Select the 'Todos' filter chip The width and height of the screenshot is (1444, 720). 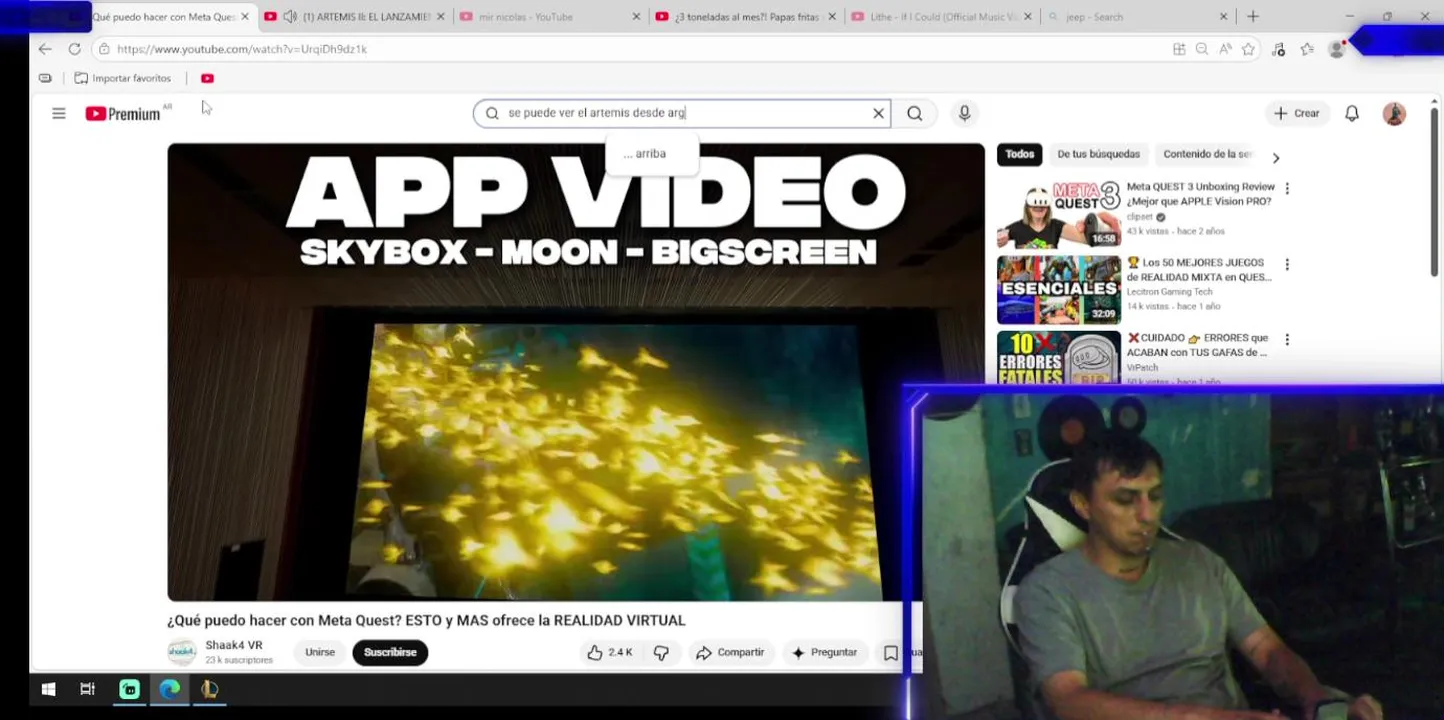pos(1020,154)
